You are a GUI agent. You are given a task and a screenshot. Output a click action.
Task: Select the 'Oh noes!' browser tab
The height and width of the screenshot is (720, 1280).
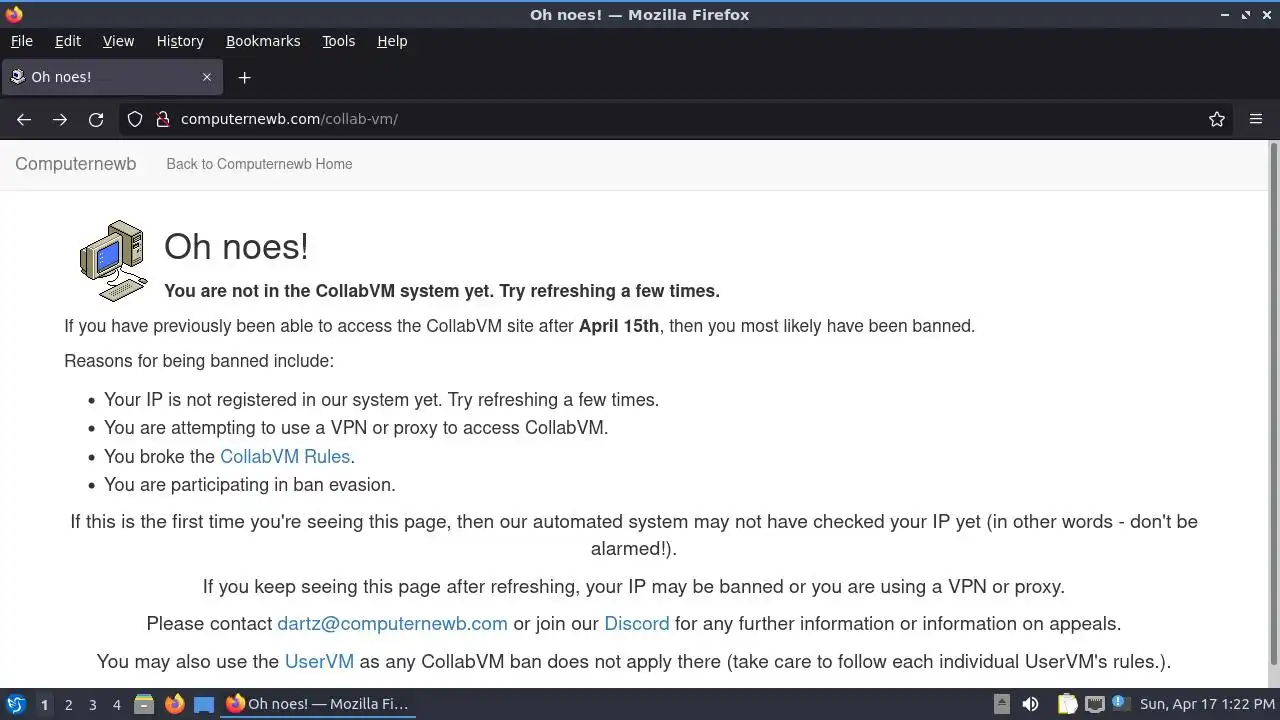[112, 77]
